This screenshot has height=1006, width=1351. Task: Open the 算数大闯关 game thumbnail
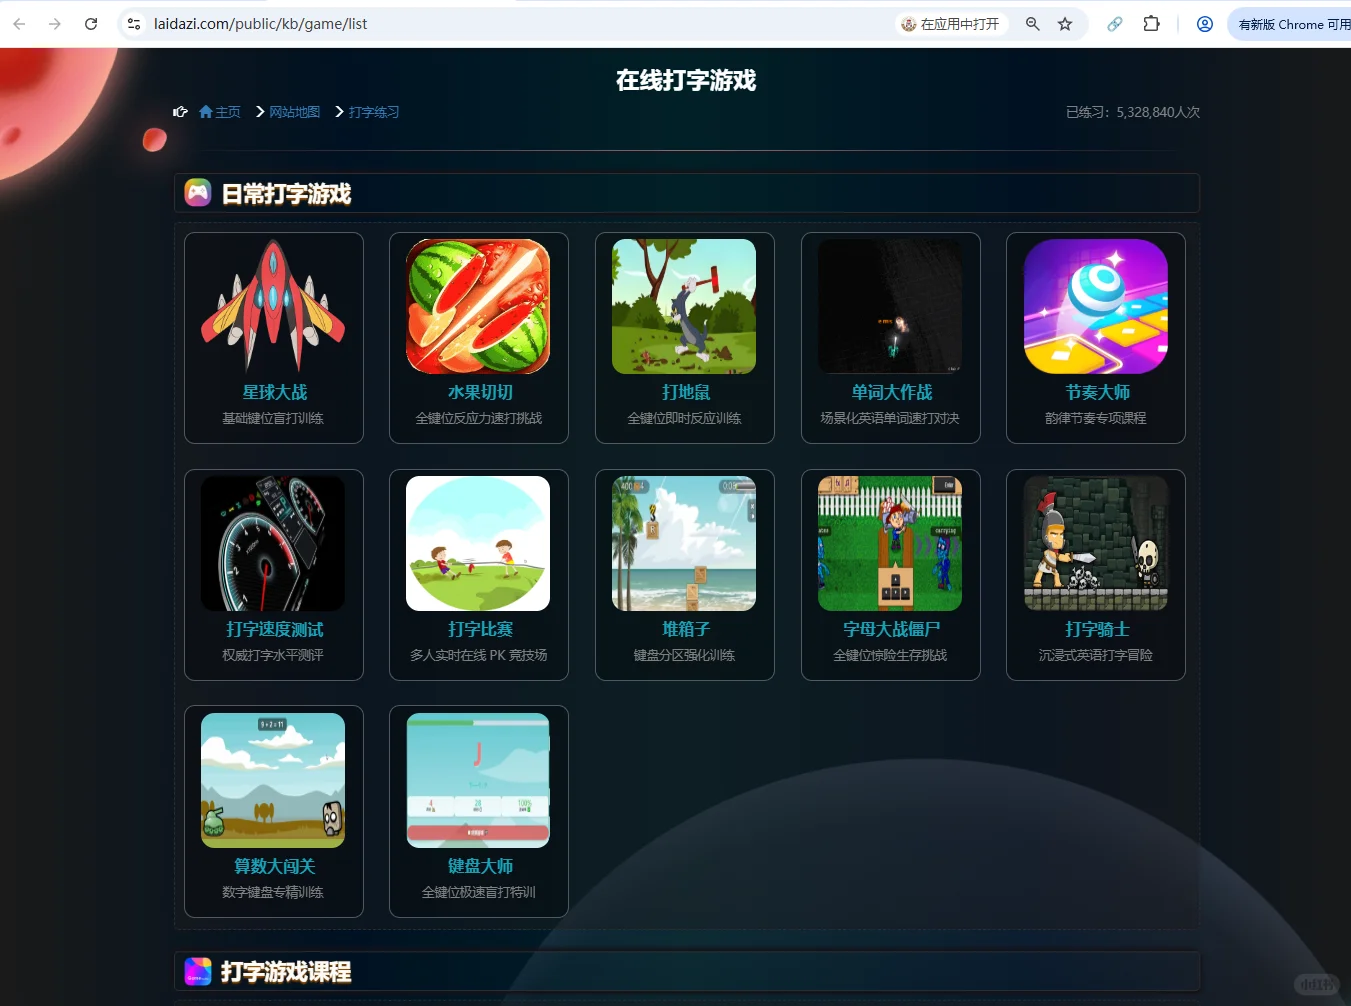273,780
